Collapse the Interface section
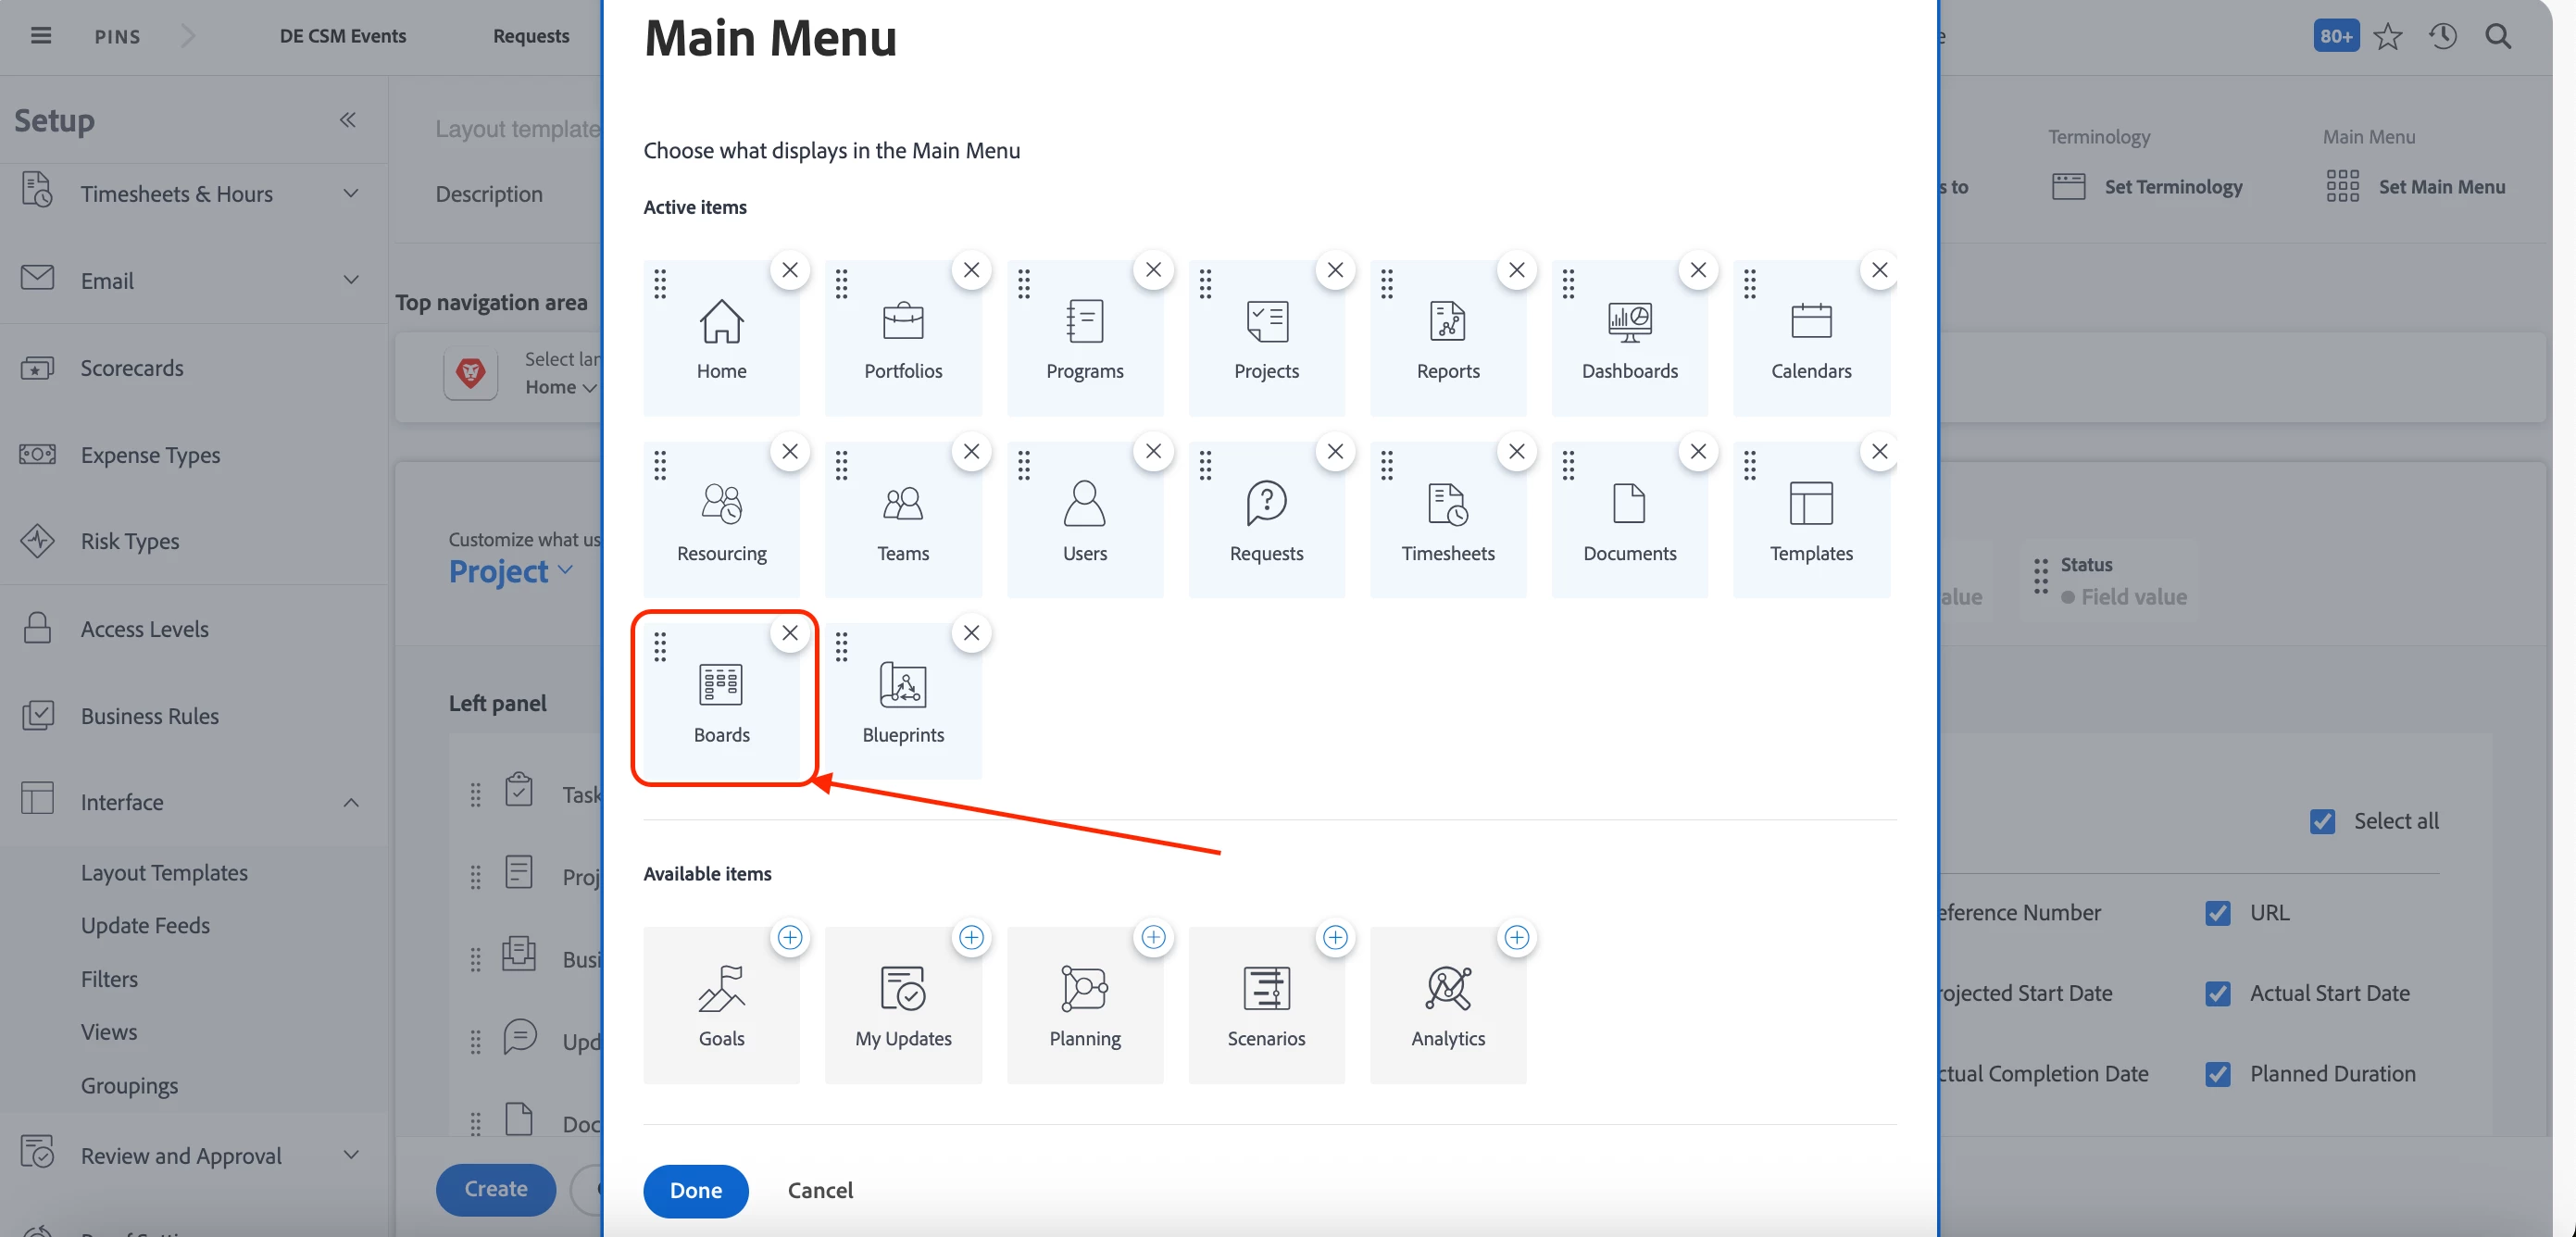This screenshot has height=1237, width=2576. (x=350, y=802)
